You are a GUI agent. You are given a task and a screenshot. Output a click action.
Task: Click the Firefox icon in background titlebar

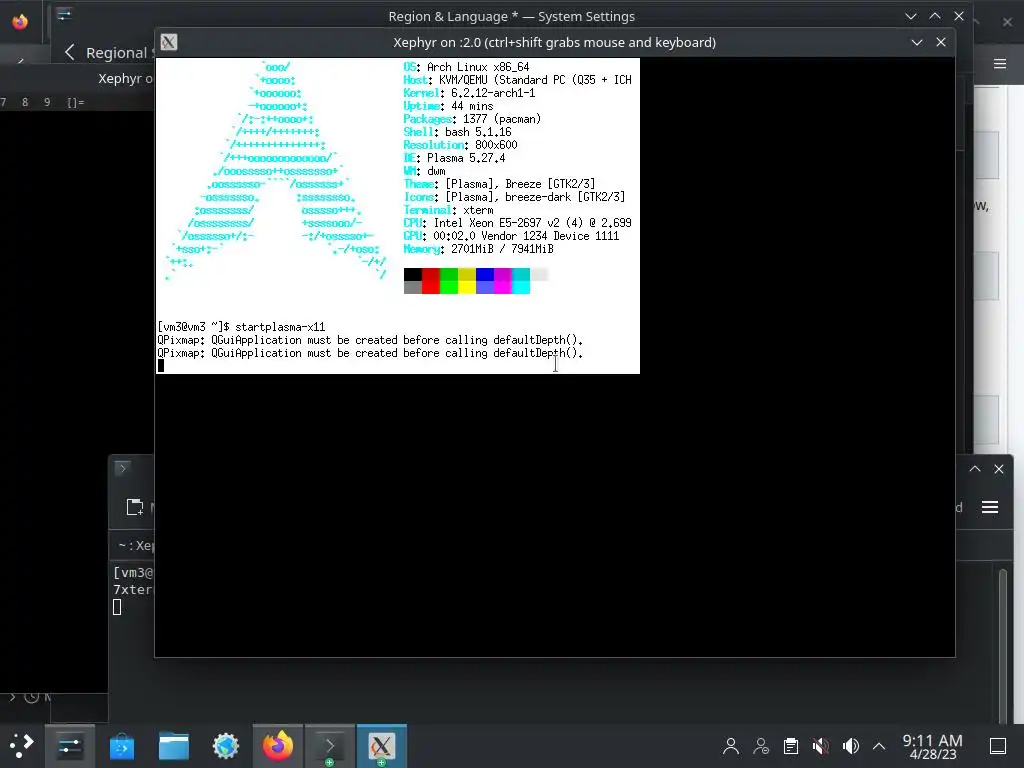[x=20, y=22]
